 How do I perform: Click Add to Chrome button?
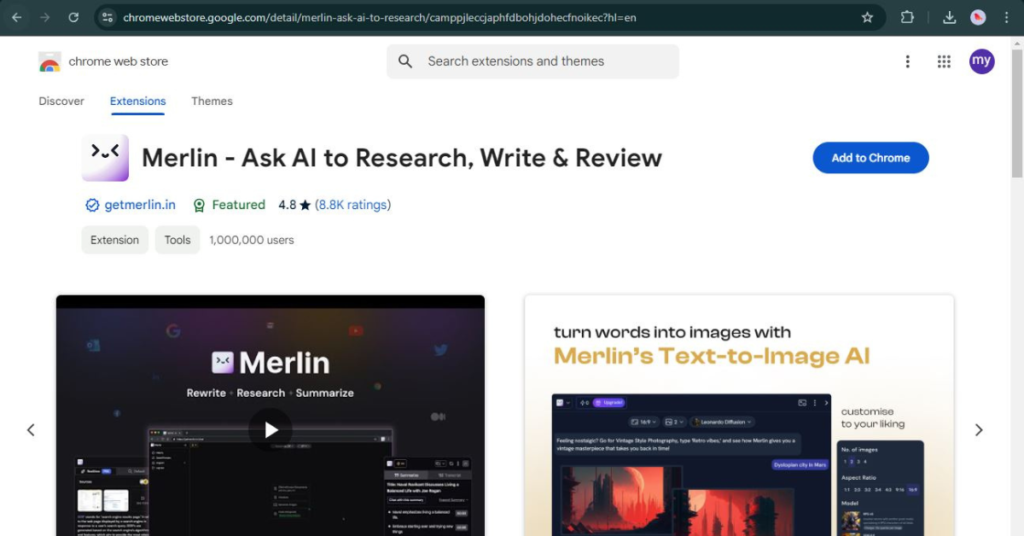[871, 158]
